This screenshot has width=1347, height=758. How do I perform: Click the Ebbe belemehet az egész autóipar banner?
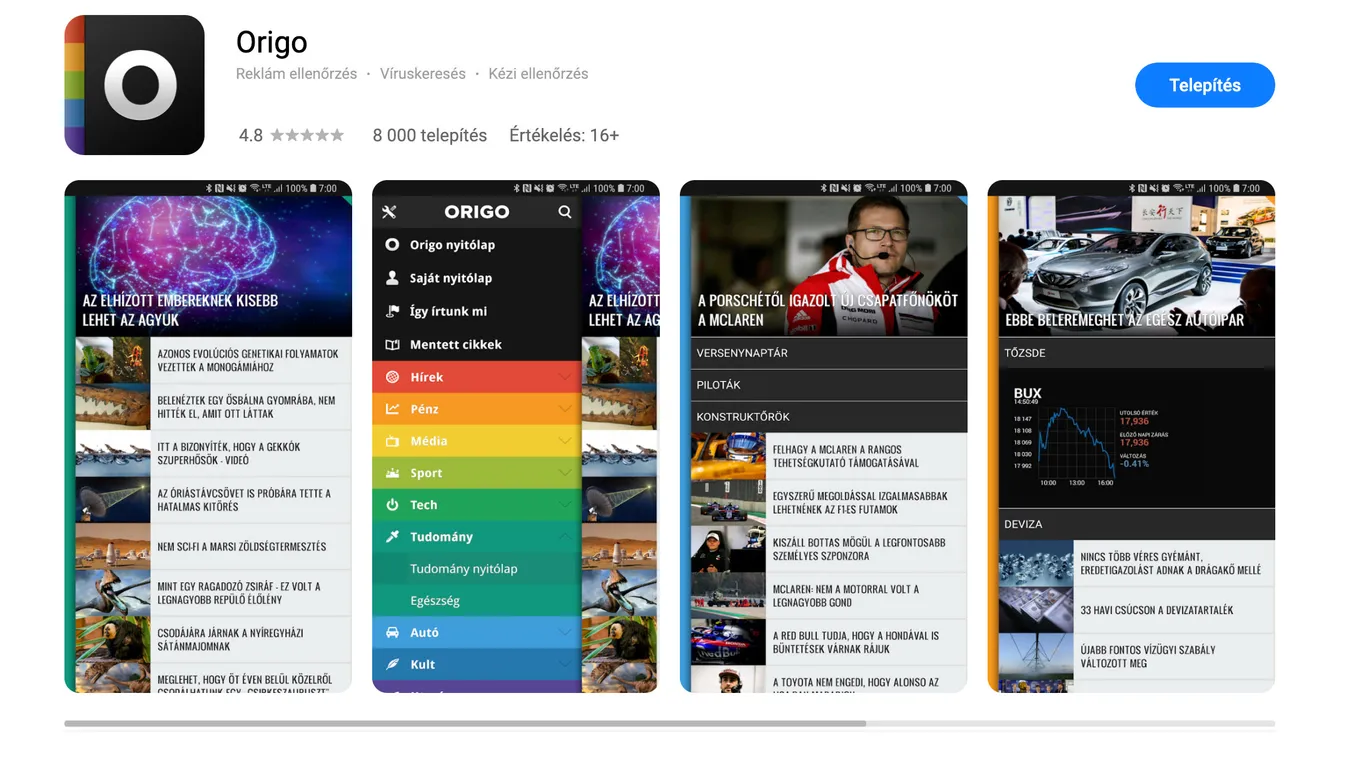[1137, 266]
